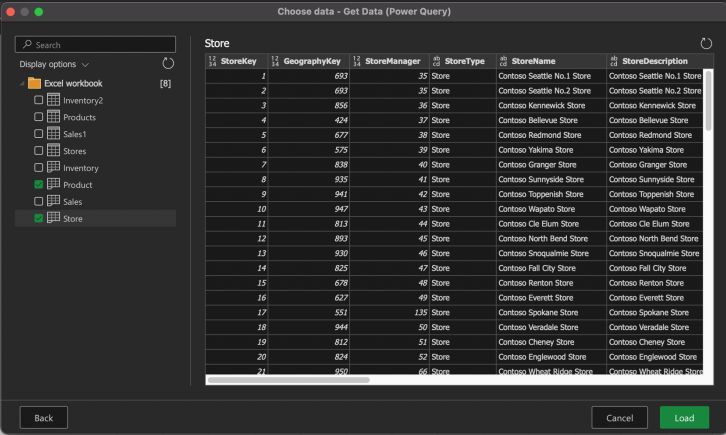
Task: Click the search magnifier icon
Action: click(27, 44)
